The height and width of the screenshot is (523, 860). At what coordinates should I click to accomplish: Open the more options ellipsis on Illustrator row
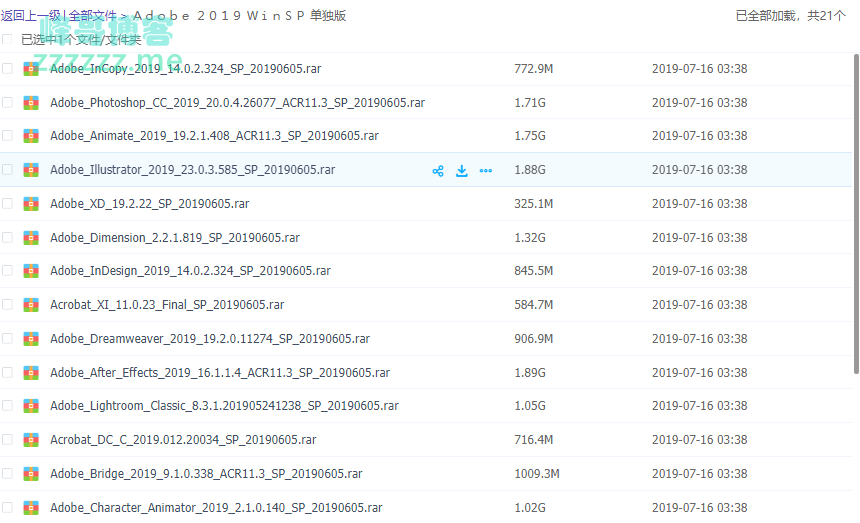click(486, 171)
